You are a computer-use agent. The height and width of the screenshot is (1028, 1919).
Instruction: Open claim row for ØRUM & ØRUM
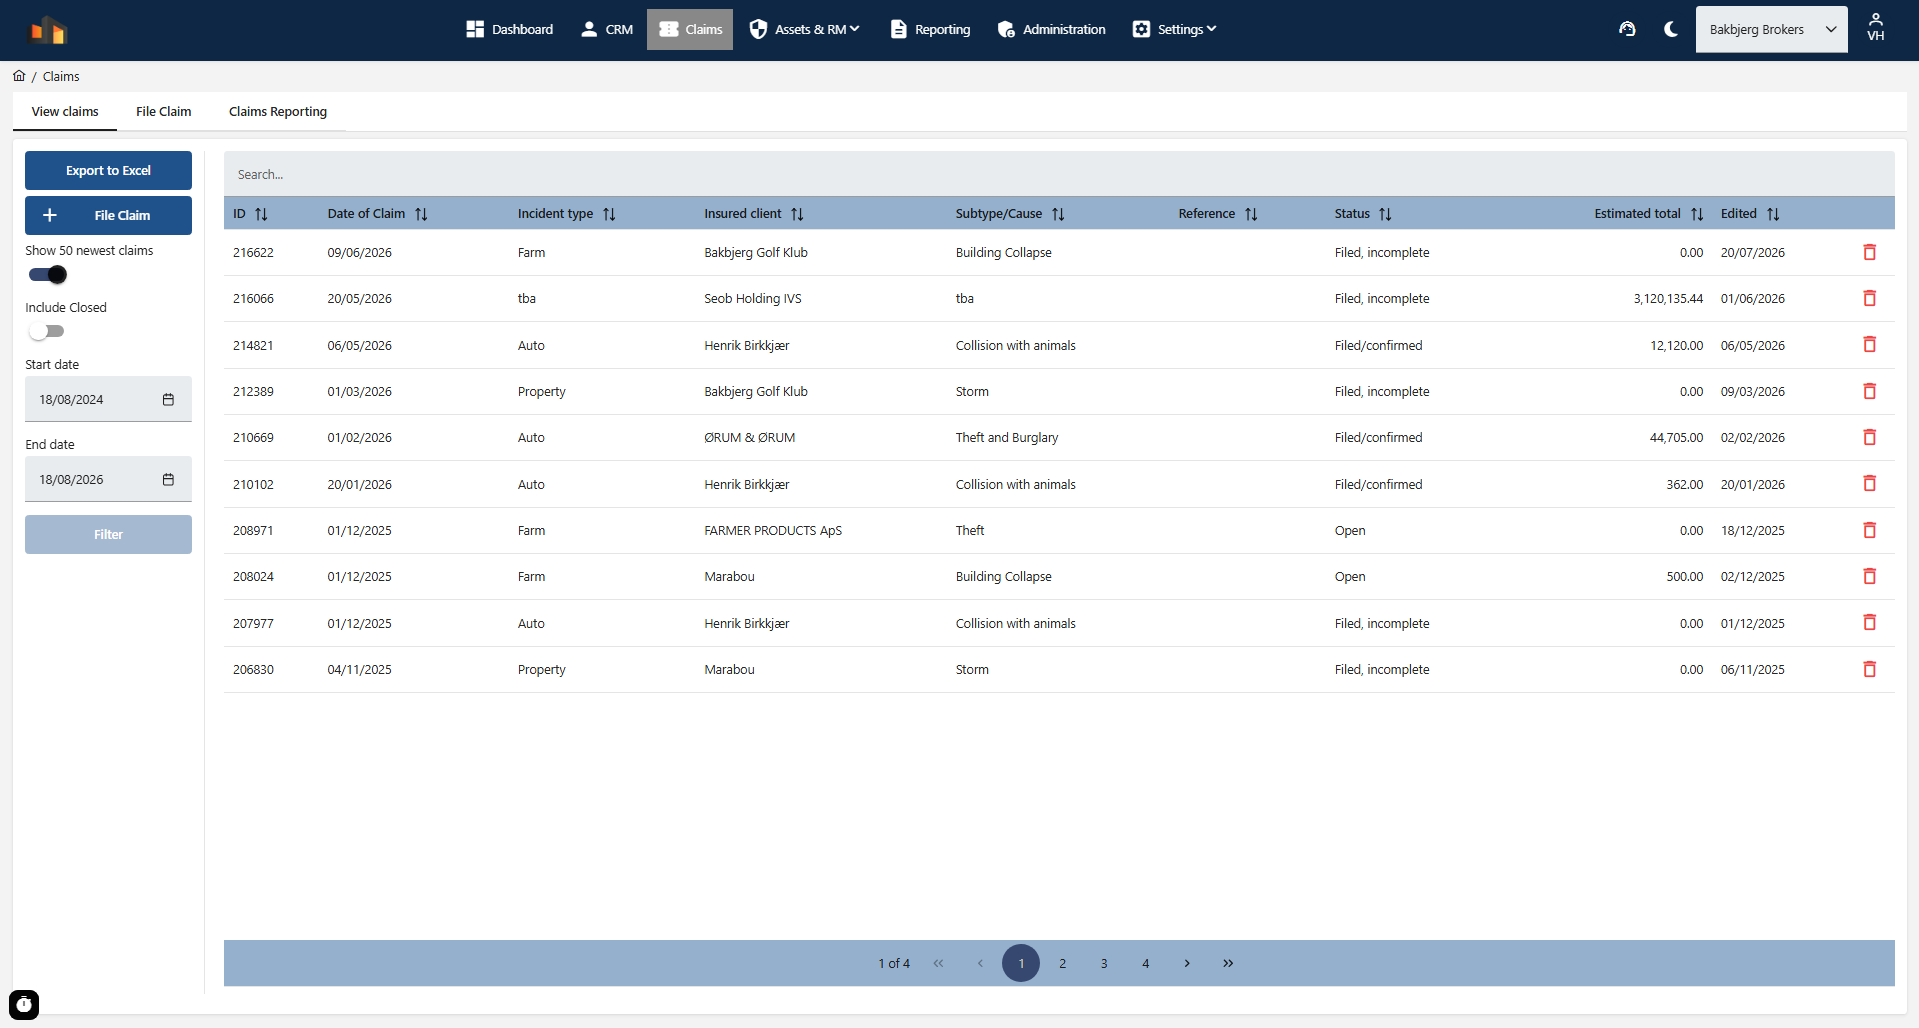click(x=1059, y=437)
